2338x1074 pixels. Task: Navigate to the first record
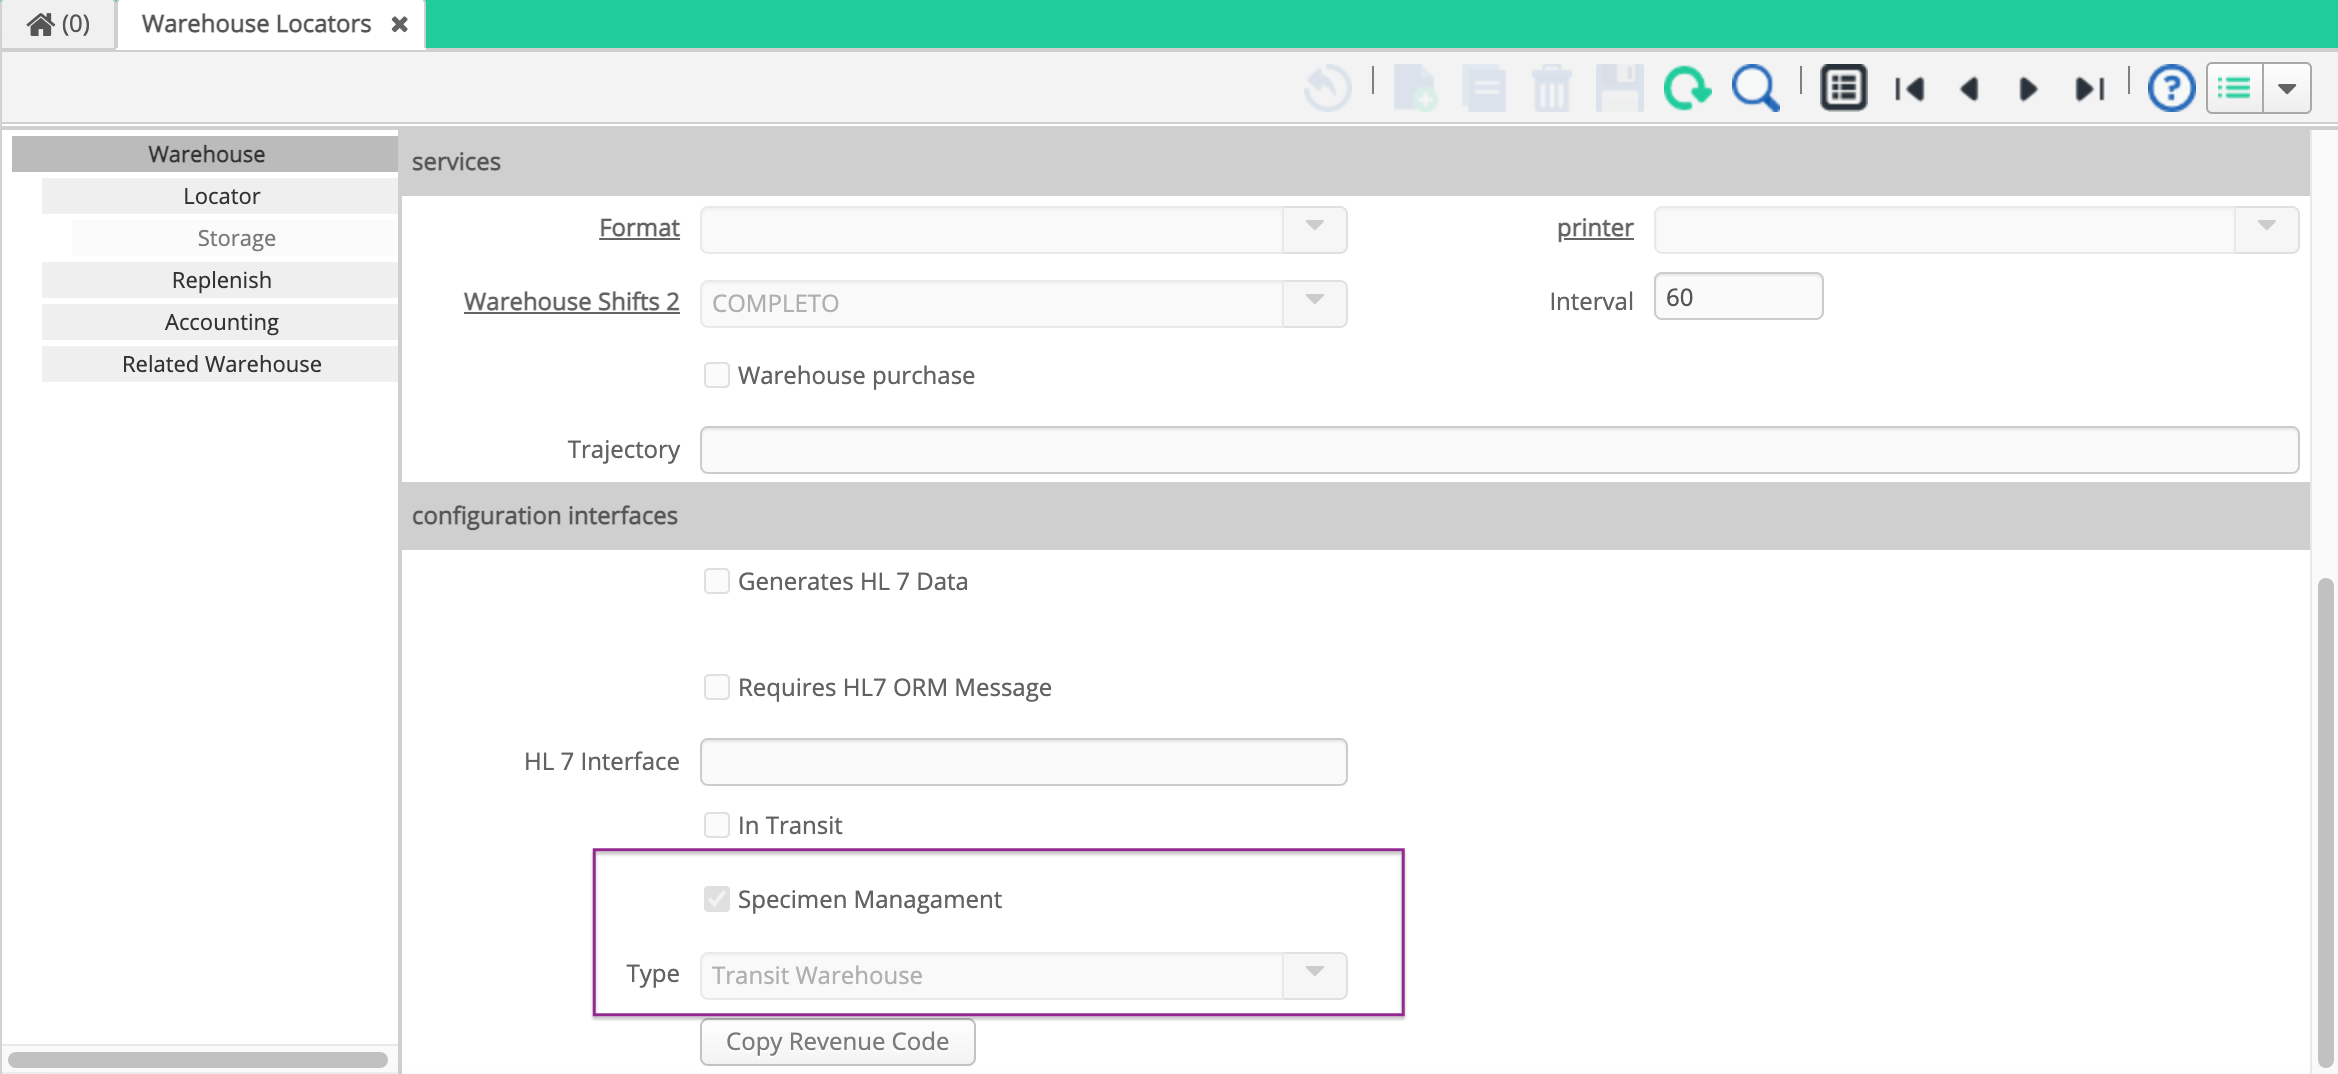(x=1910, y=88)
